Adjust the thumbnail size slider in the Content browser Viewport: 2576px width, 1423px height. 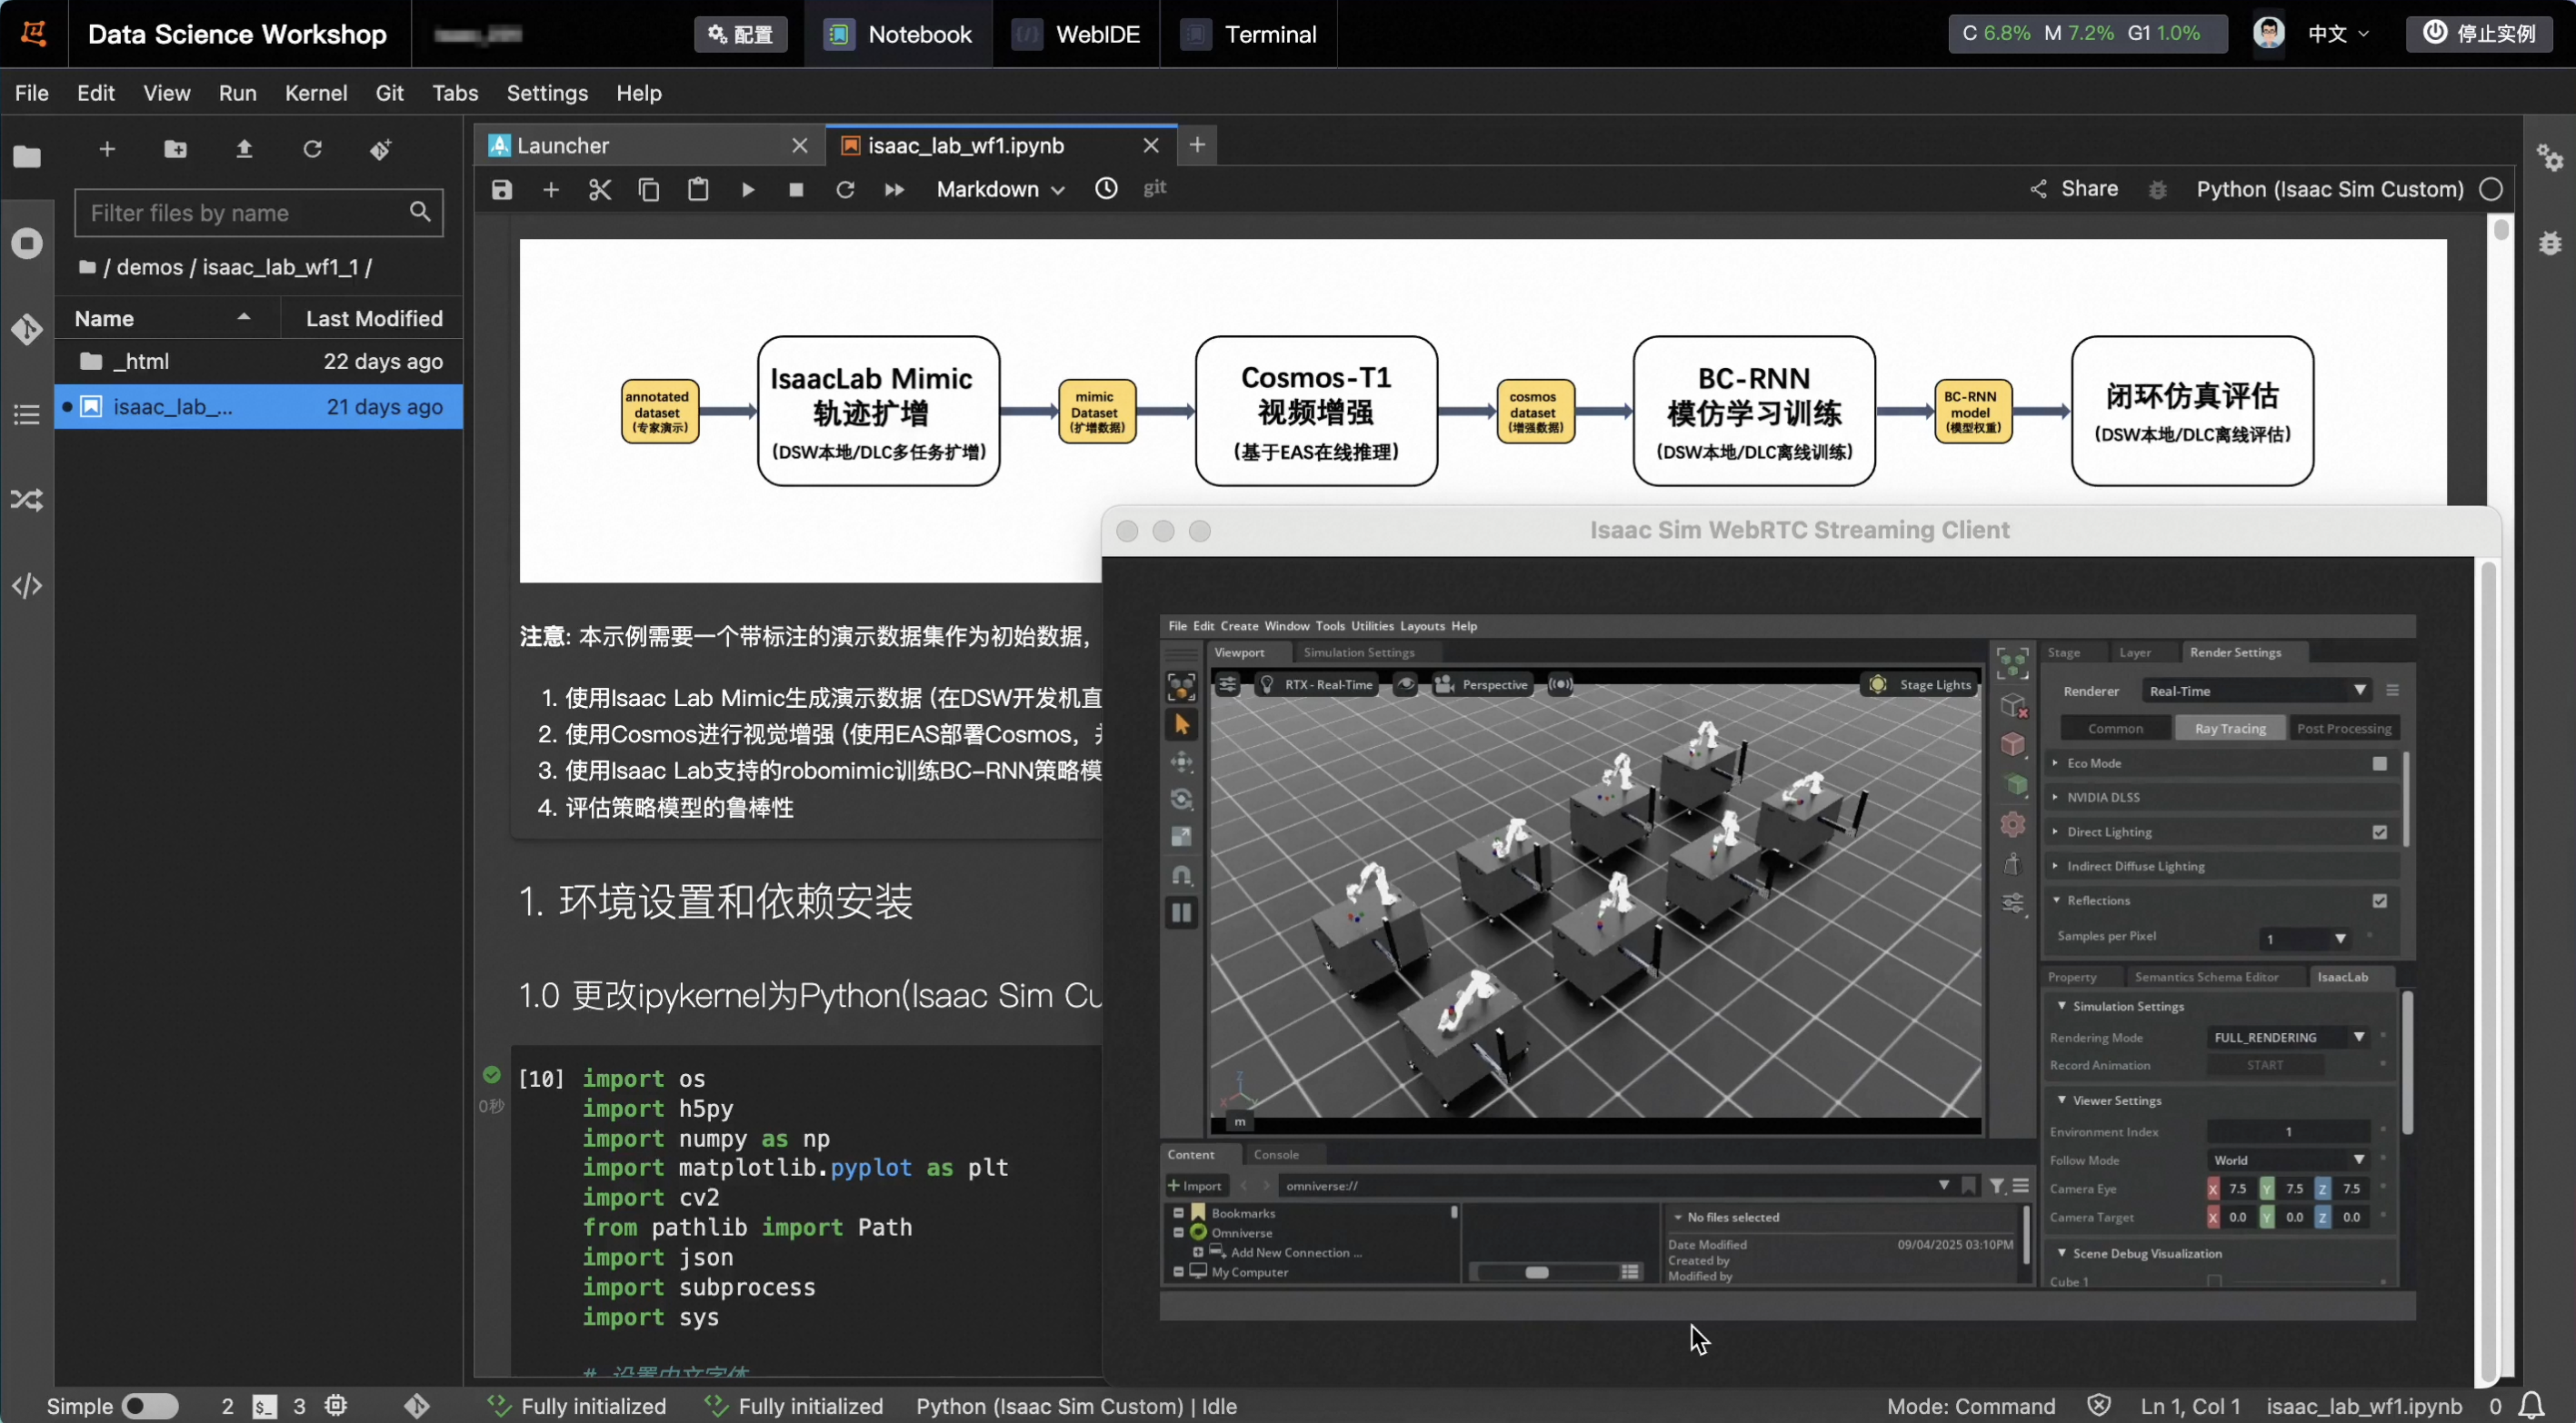click(x=1537, y=1272)
